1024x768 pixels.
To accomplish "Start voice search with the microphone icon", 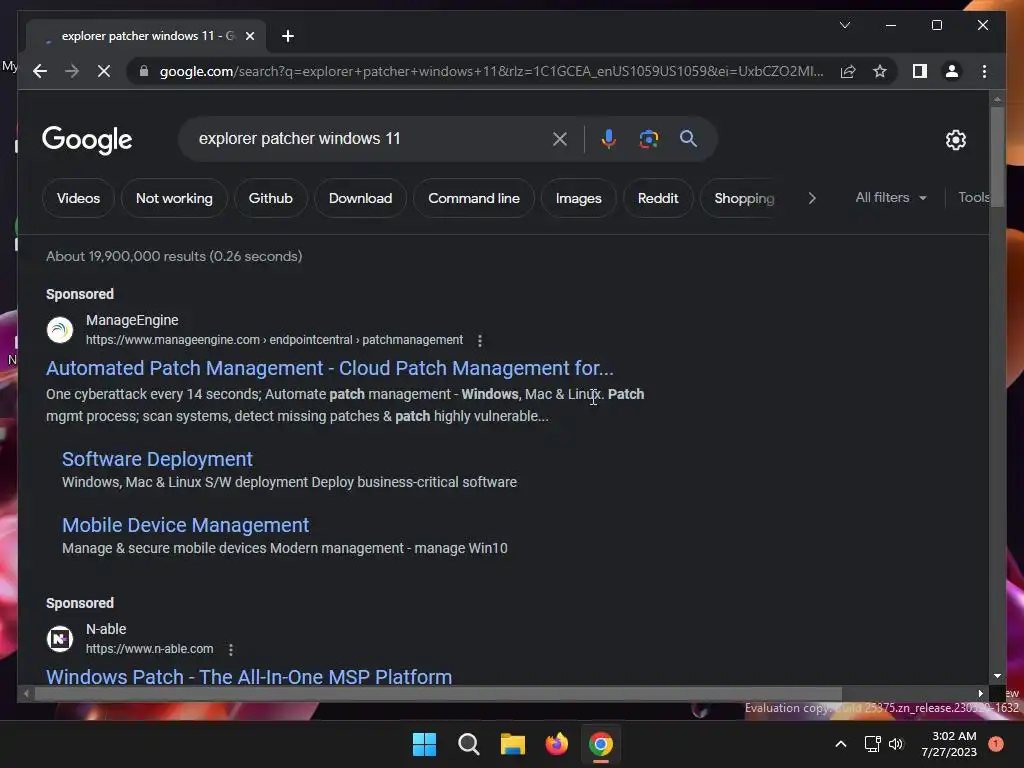I will (609, 138).
